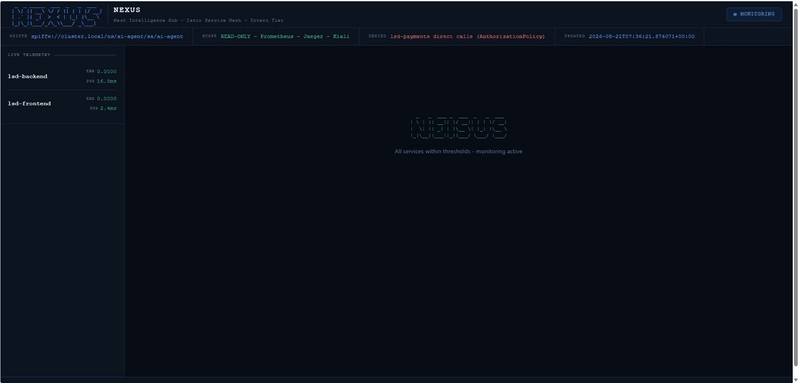This screenshot has width=799, height=383.
Task: Click the large center NEXUS ASCII logo
Action: coord(459,128)
